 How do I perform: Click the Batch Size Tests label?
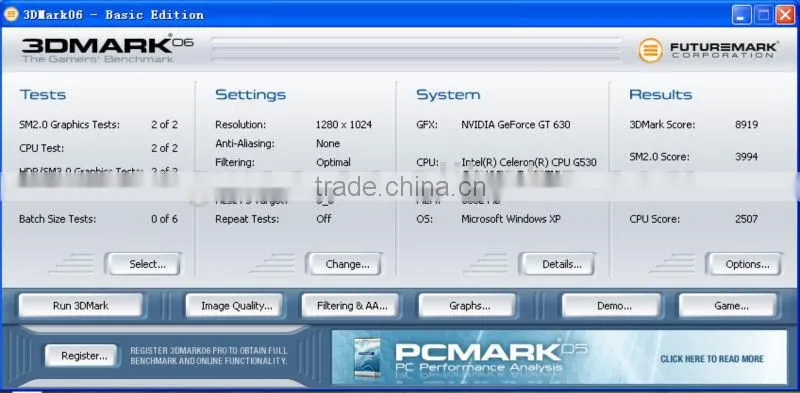click(x=58, y=219)
